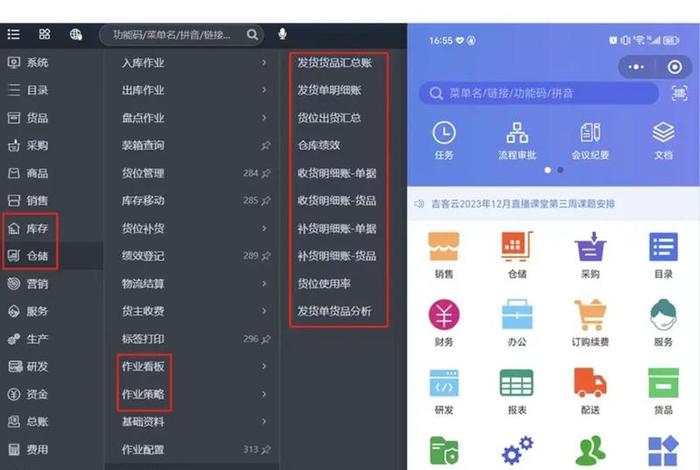Open 发货单货品分析 report
Image resolution: width=700 pixels, height=470 pixels.
335,311
